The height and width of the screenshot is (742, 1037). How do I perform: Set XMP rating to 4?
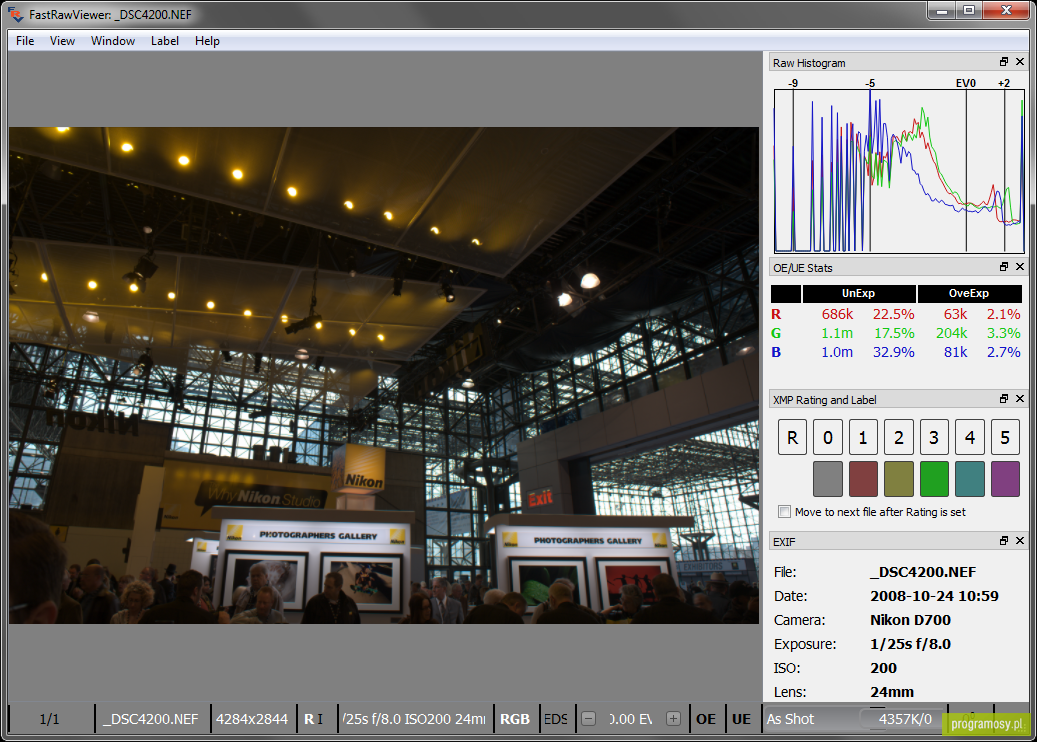[x=970, y=437]
